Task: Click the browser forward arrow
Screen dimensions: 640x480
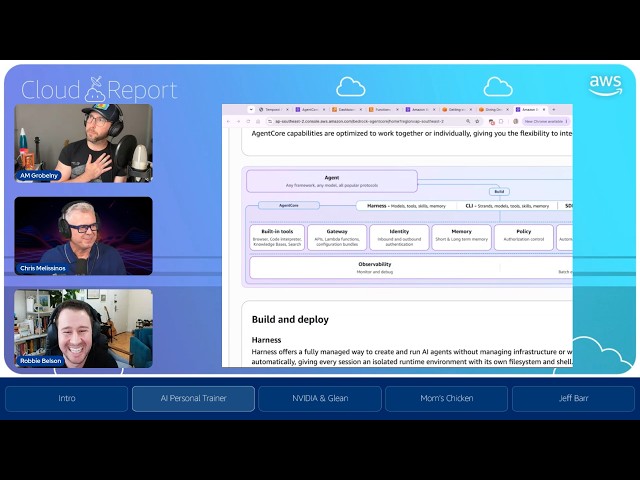Action: click(x=238, y=122)
